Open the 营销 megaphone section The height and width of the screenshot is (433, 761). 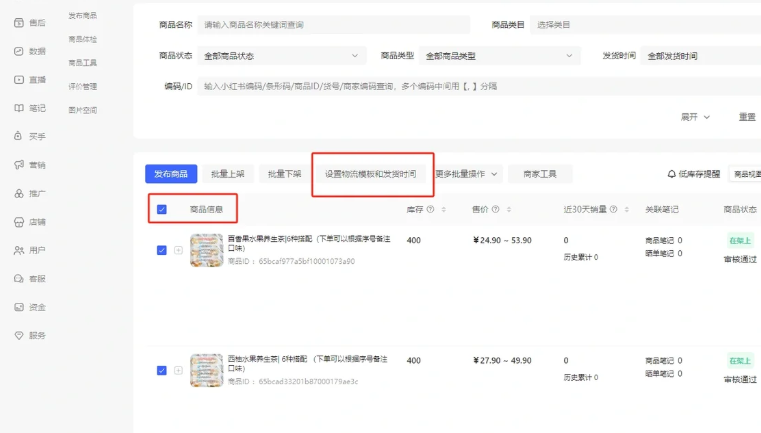coord(30,165)
